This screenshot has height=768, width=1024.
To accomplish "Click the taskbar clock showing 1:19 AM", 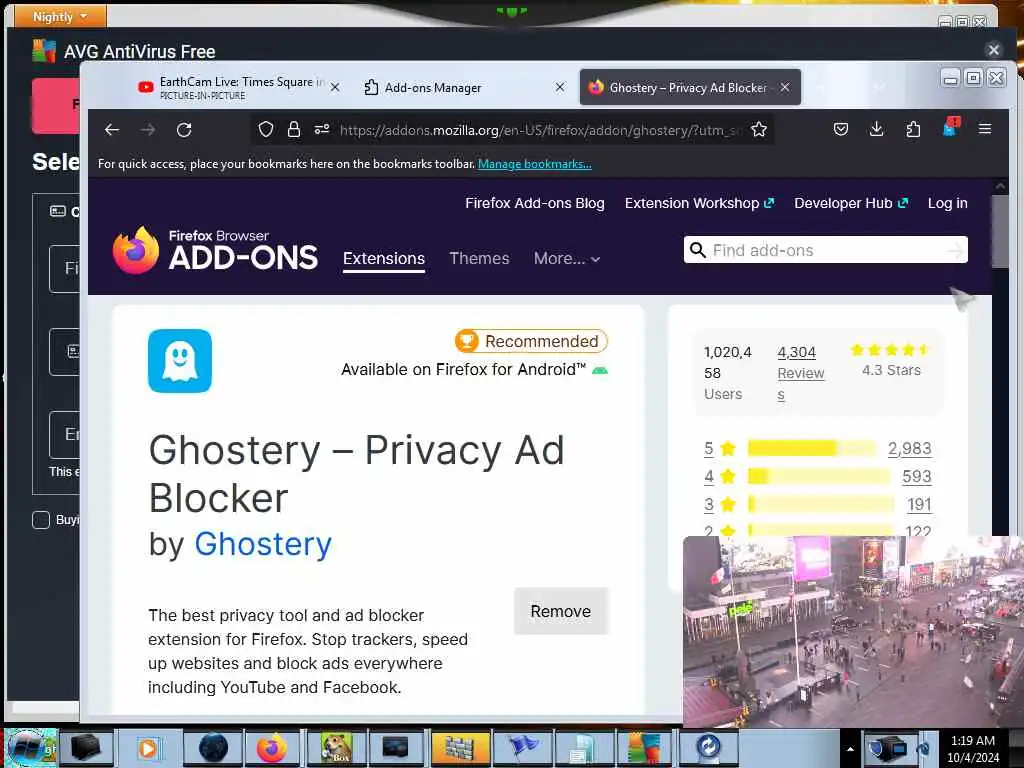I will pyautogui.click(x=973, y=749).
